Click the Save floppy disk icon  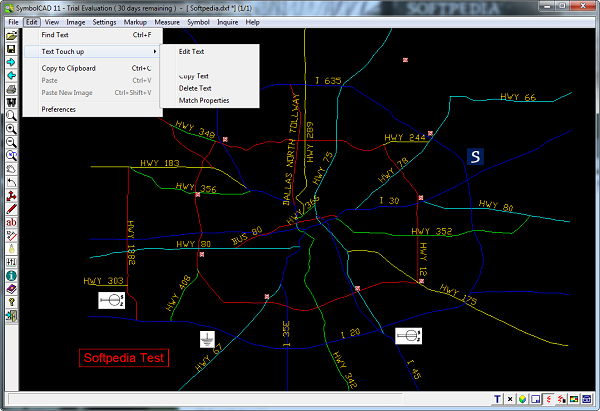click(10, 49)
